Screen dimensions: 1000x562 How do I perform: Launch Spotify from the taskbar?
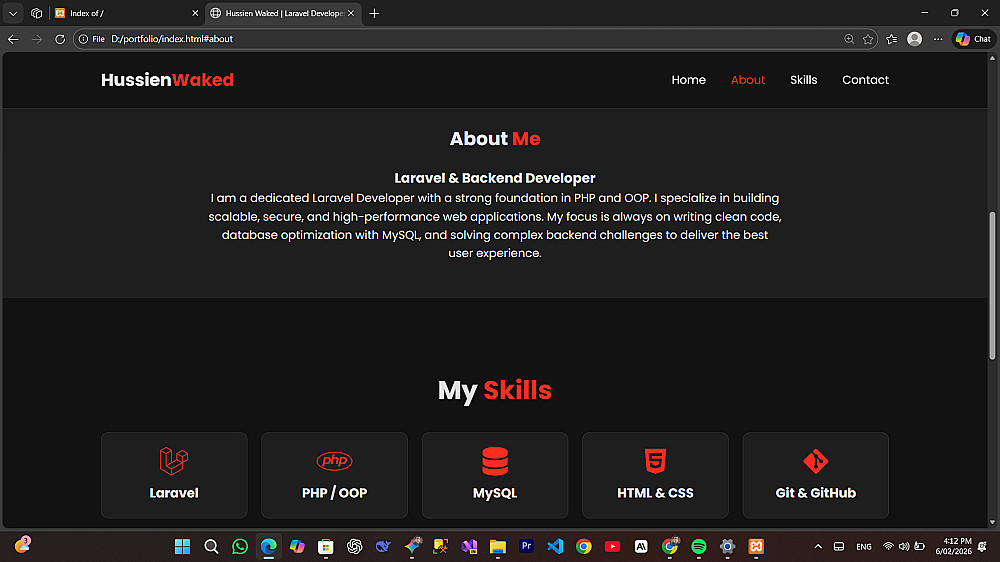tap(698, 546)
